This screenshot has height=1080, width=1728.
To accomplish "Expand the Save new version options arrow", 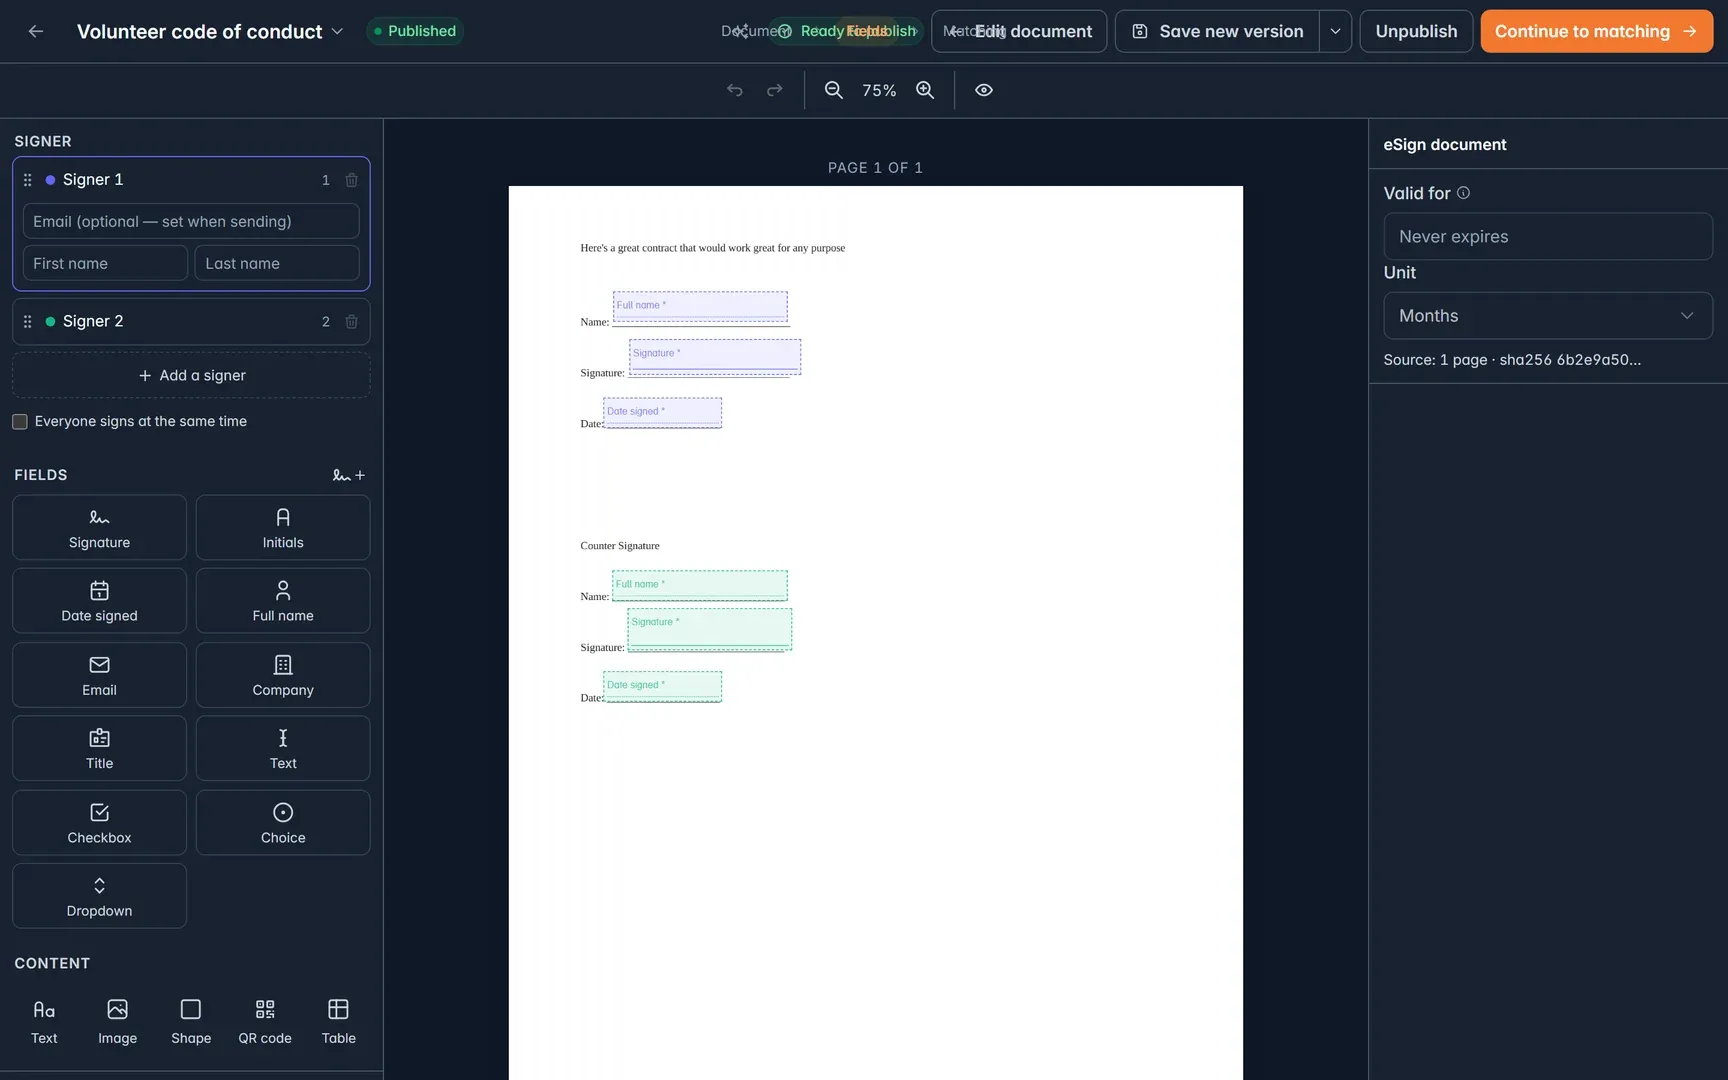I will (x=1335, y=31).
